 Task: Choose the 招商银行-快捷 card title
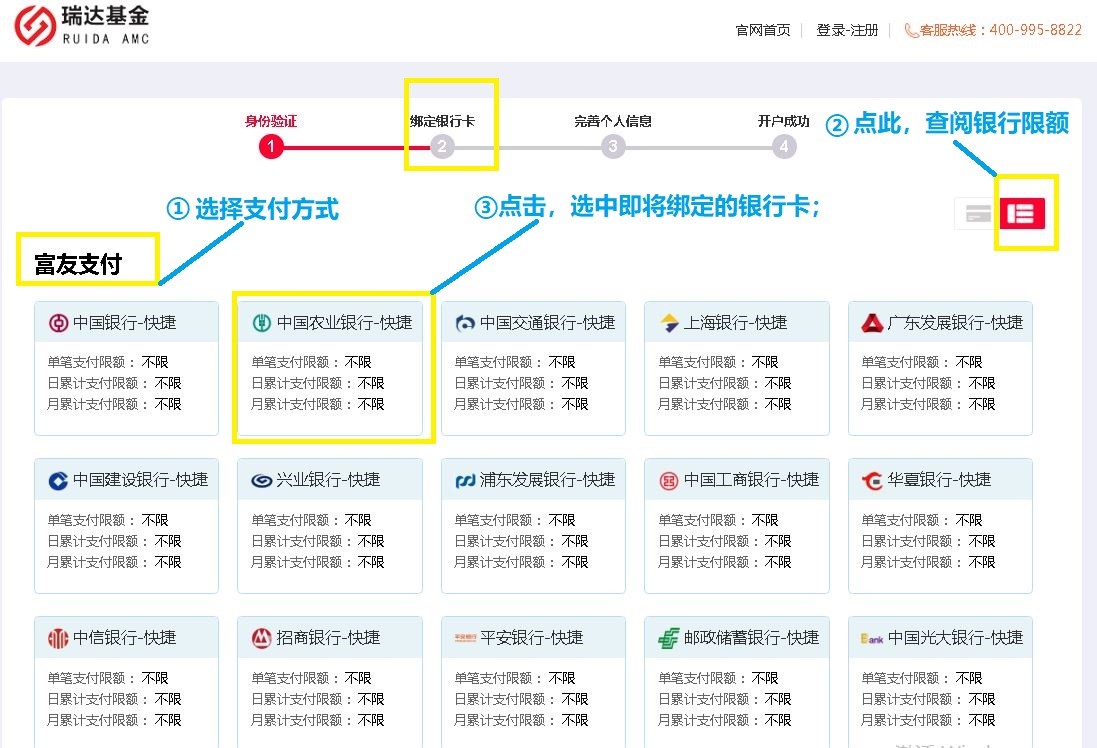[x=328, y=637]
